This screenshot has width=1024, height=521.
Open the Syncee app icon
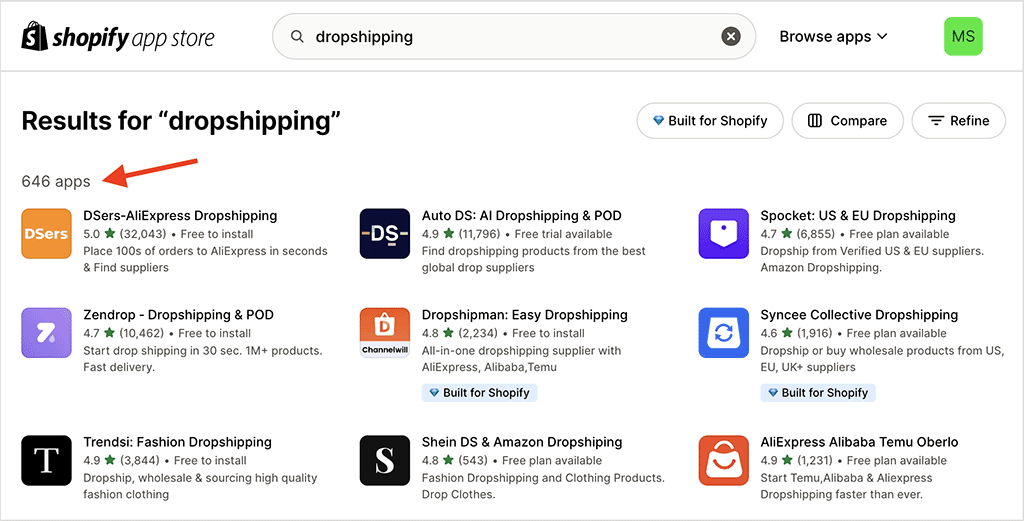pyautogui.click(x=724, y=333)
